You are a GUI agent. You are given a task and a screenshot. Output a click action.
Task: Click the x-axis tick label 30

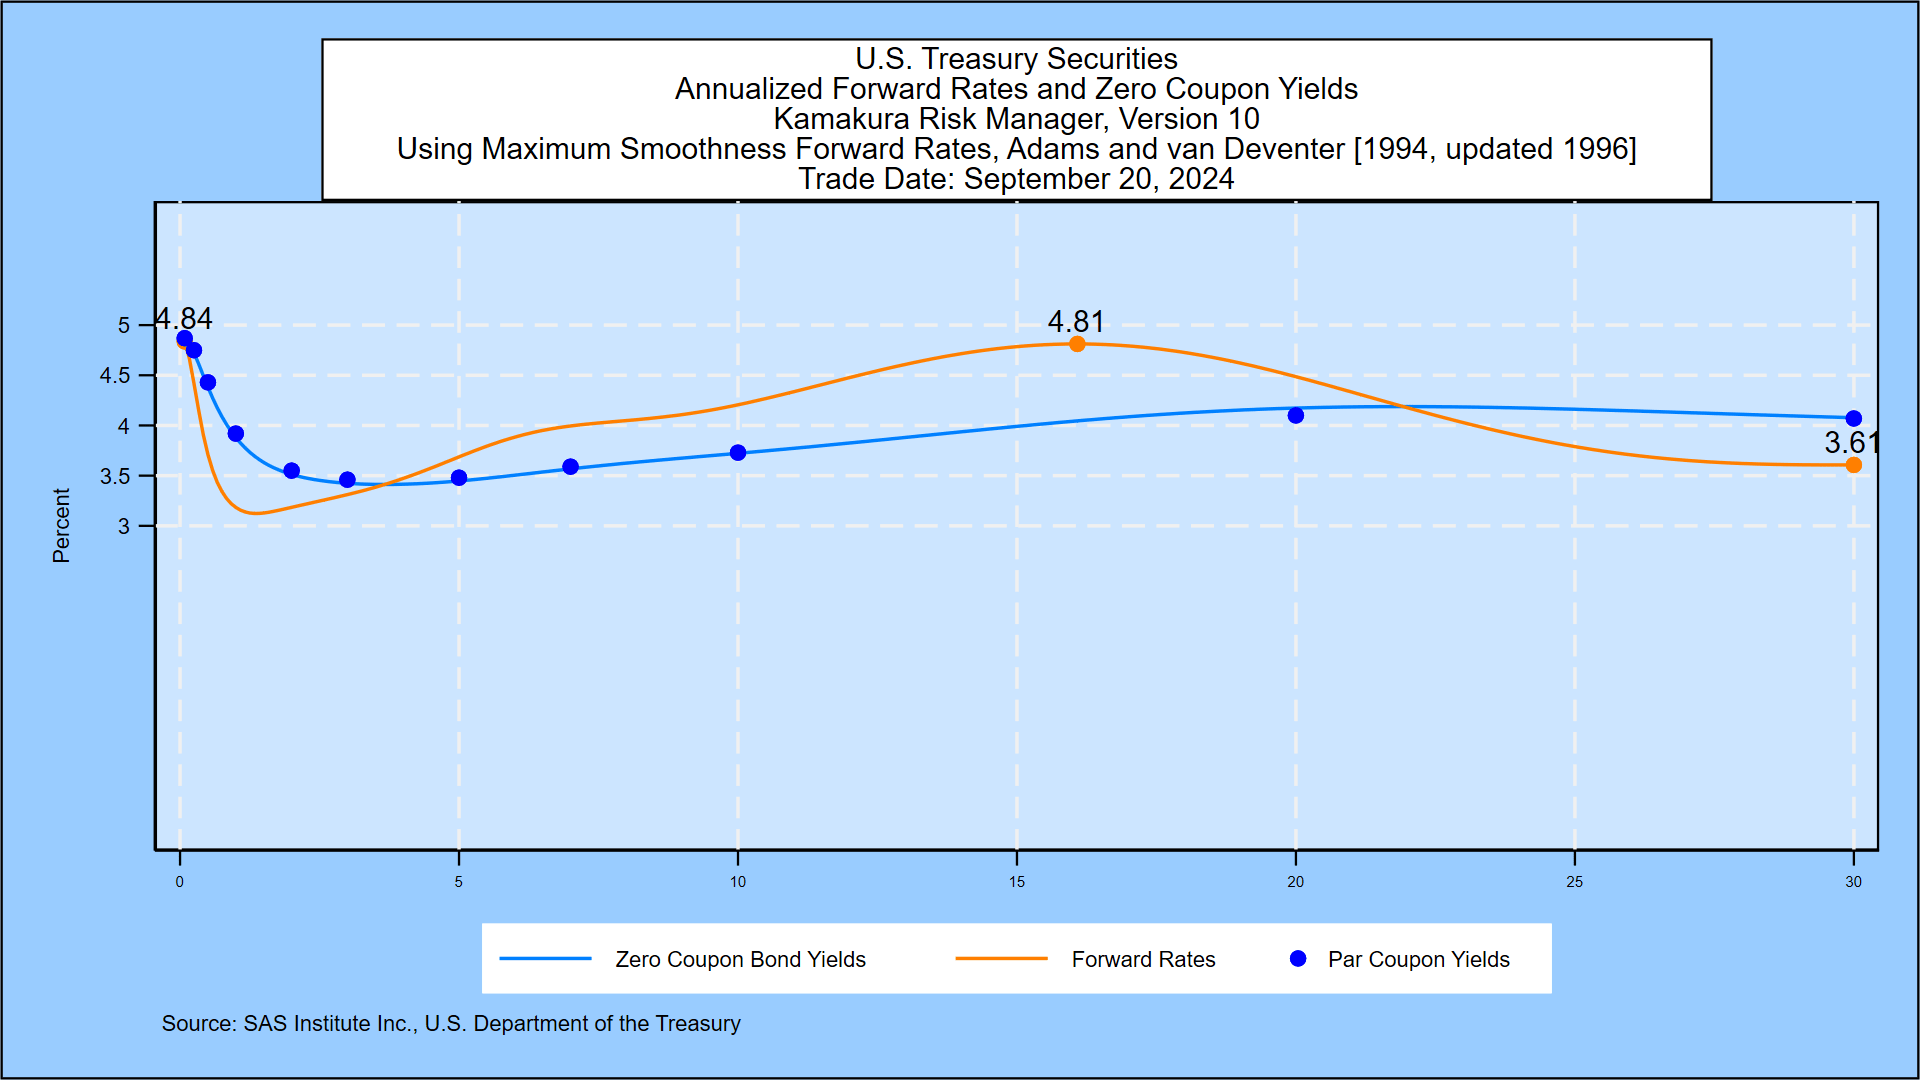[x=1855, y=882]
